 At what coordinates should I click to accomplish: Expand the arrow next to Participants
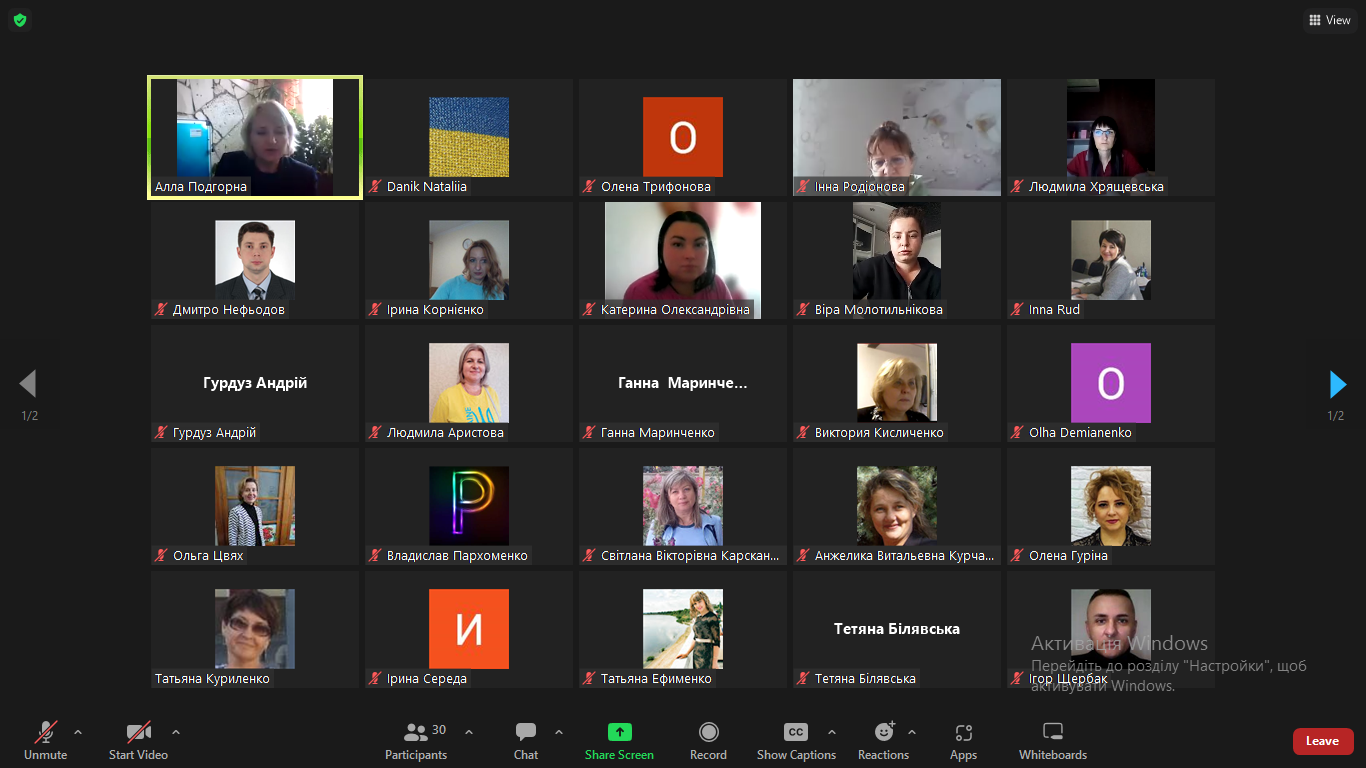(x=469, y=732)
